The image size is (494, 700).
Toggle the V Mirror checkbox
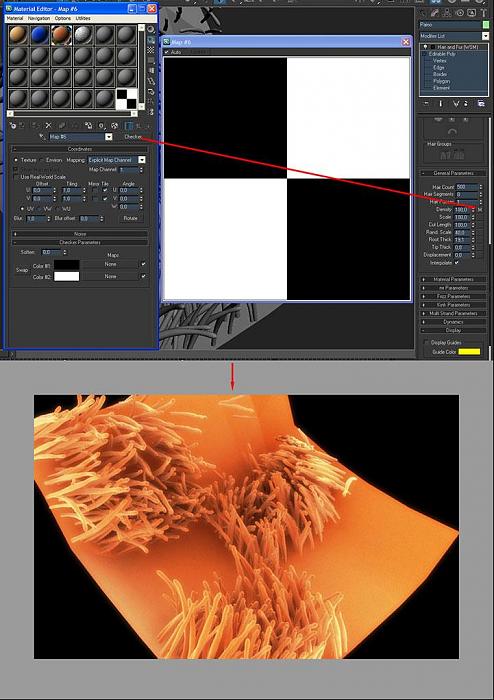(x=94, y=198)
